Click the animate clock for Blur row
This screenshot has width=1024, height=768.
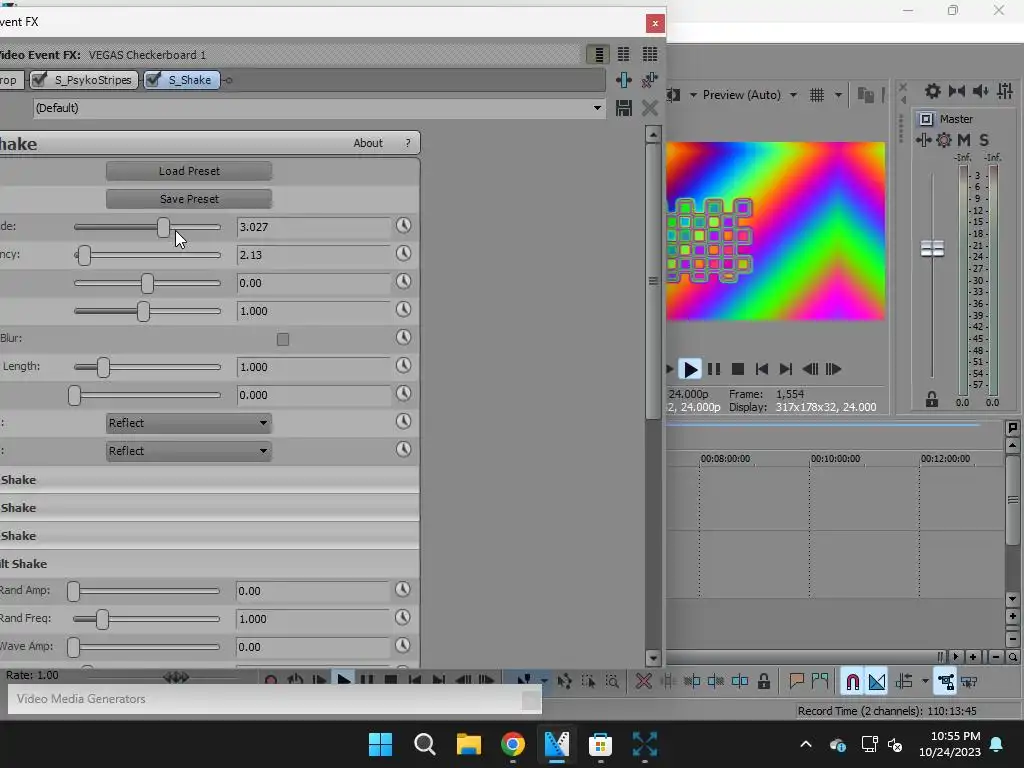[404, 338]
